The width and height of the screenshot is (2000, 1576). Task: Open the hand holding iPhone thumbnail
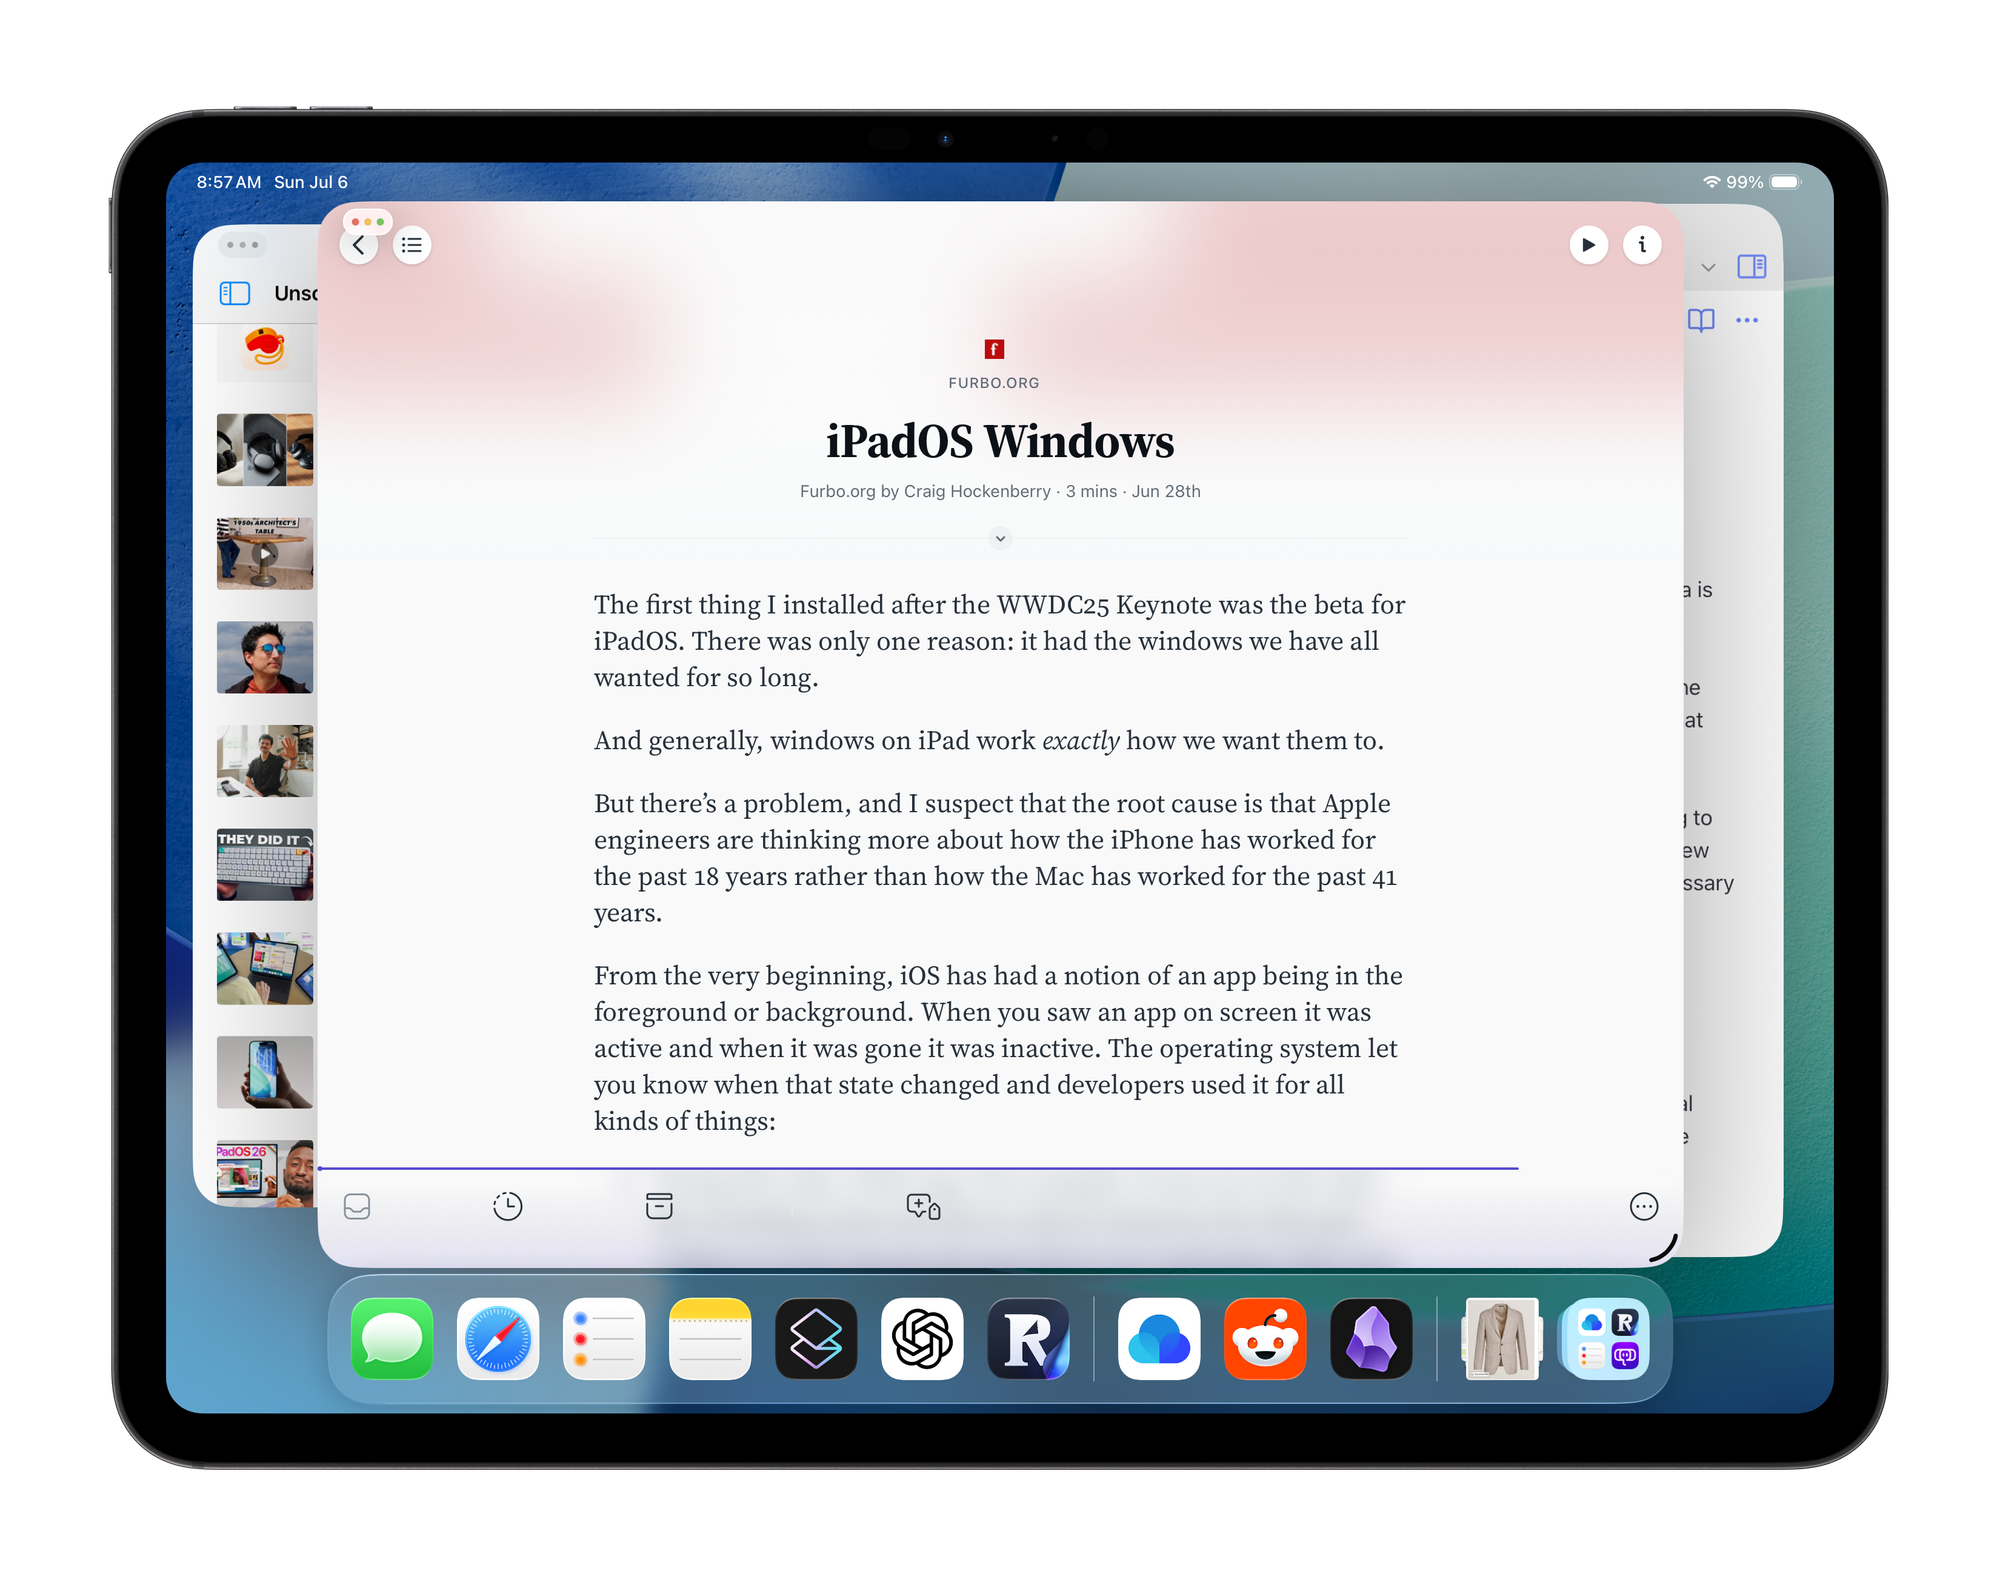[265, 1072]
